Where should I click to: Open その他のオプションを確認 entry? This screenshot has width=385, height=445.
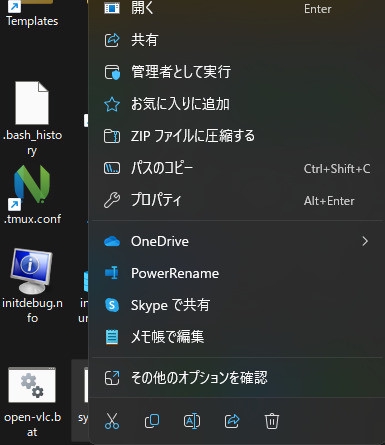[x=237, y=378]
